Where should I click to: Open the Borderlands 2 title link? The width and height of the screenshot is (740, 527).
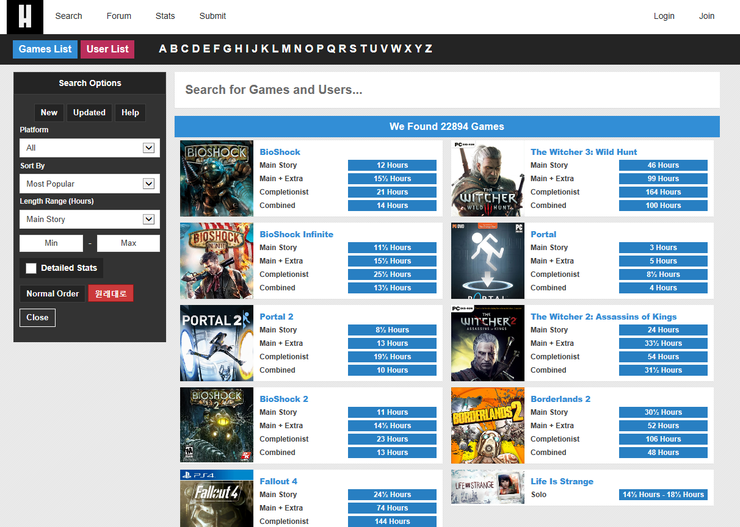pos(561,399)
